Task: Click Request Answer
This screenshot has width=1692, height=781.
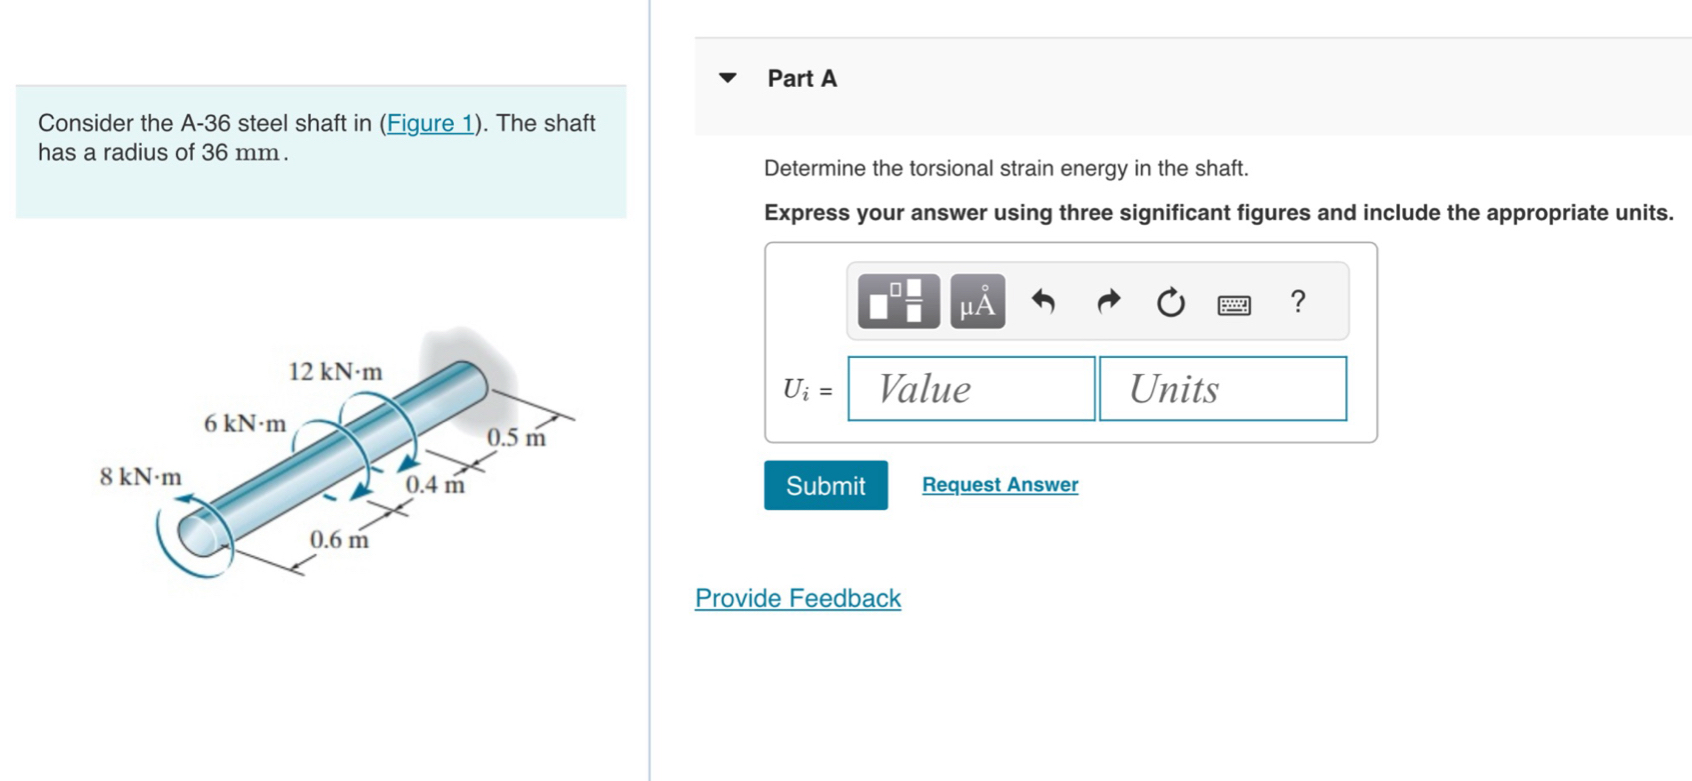Action: click(999, 484)
